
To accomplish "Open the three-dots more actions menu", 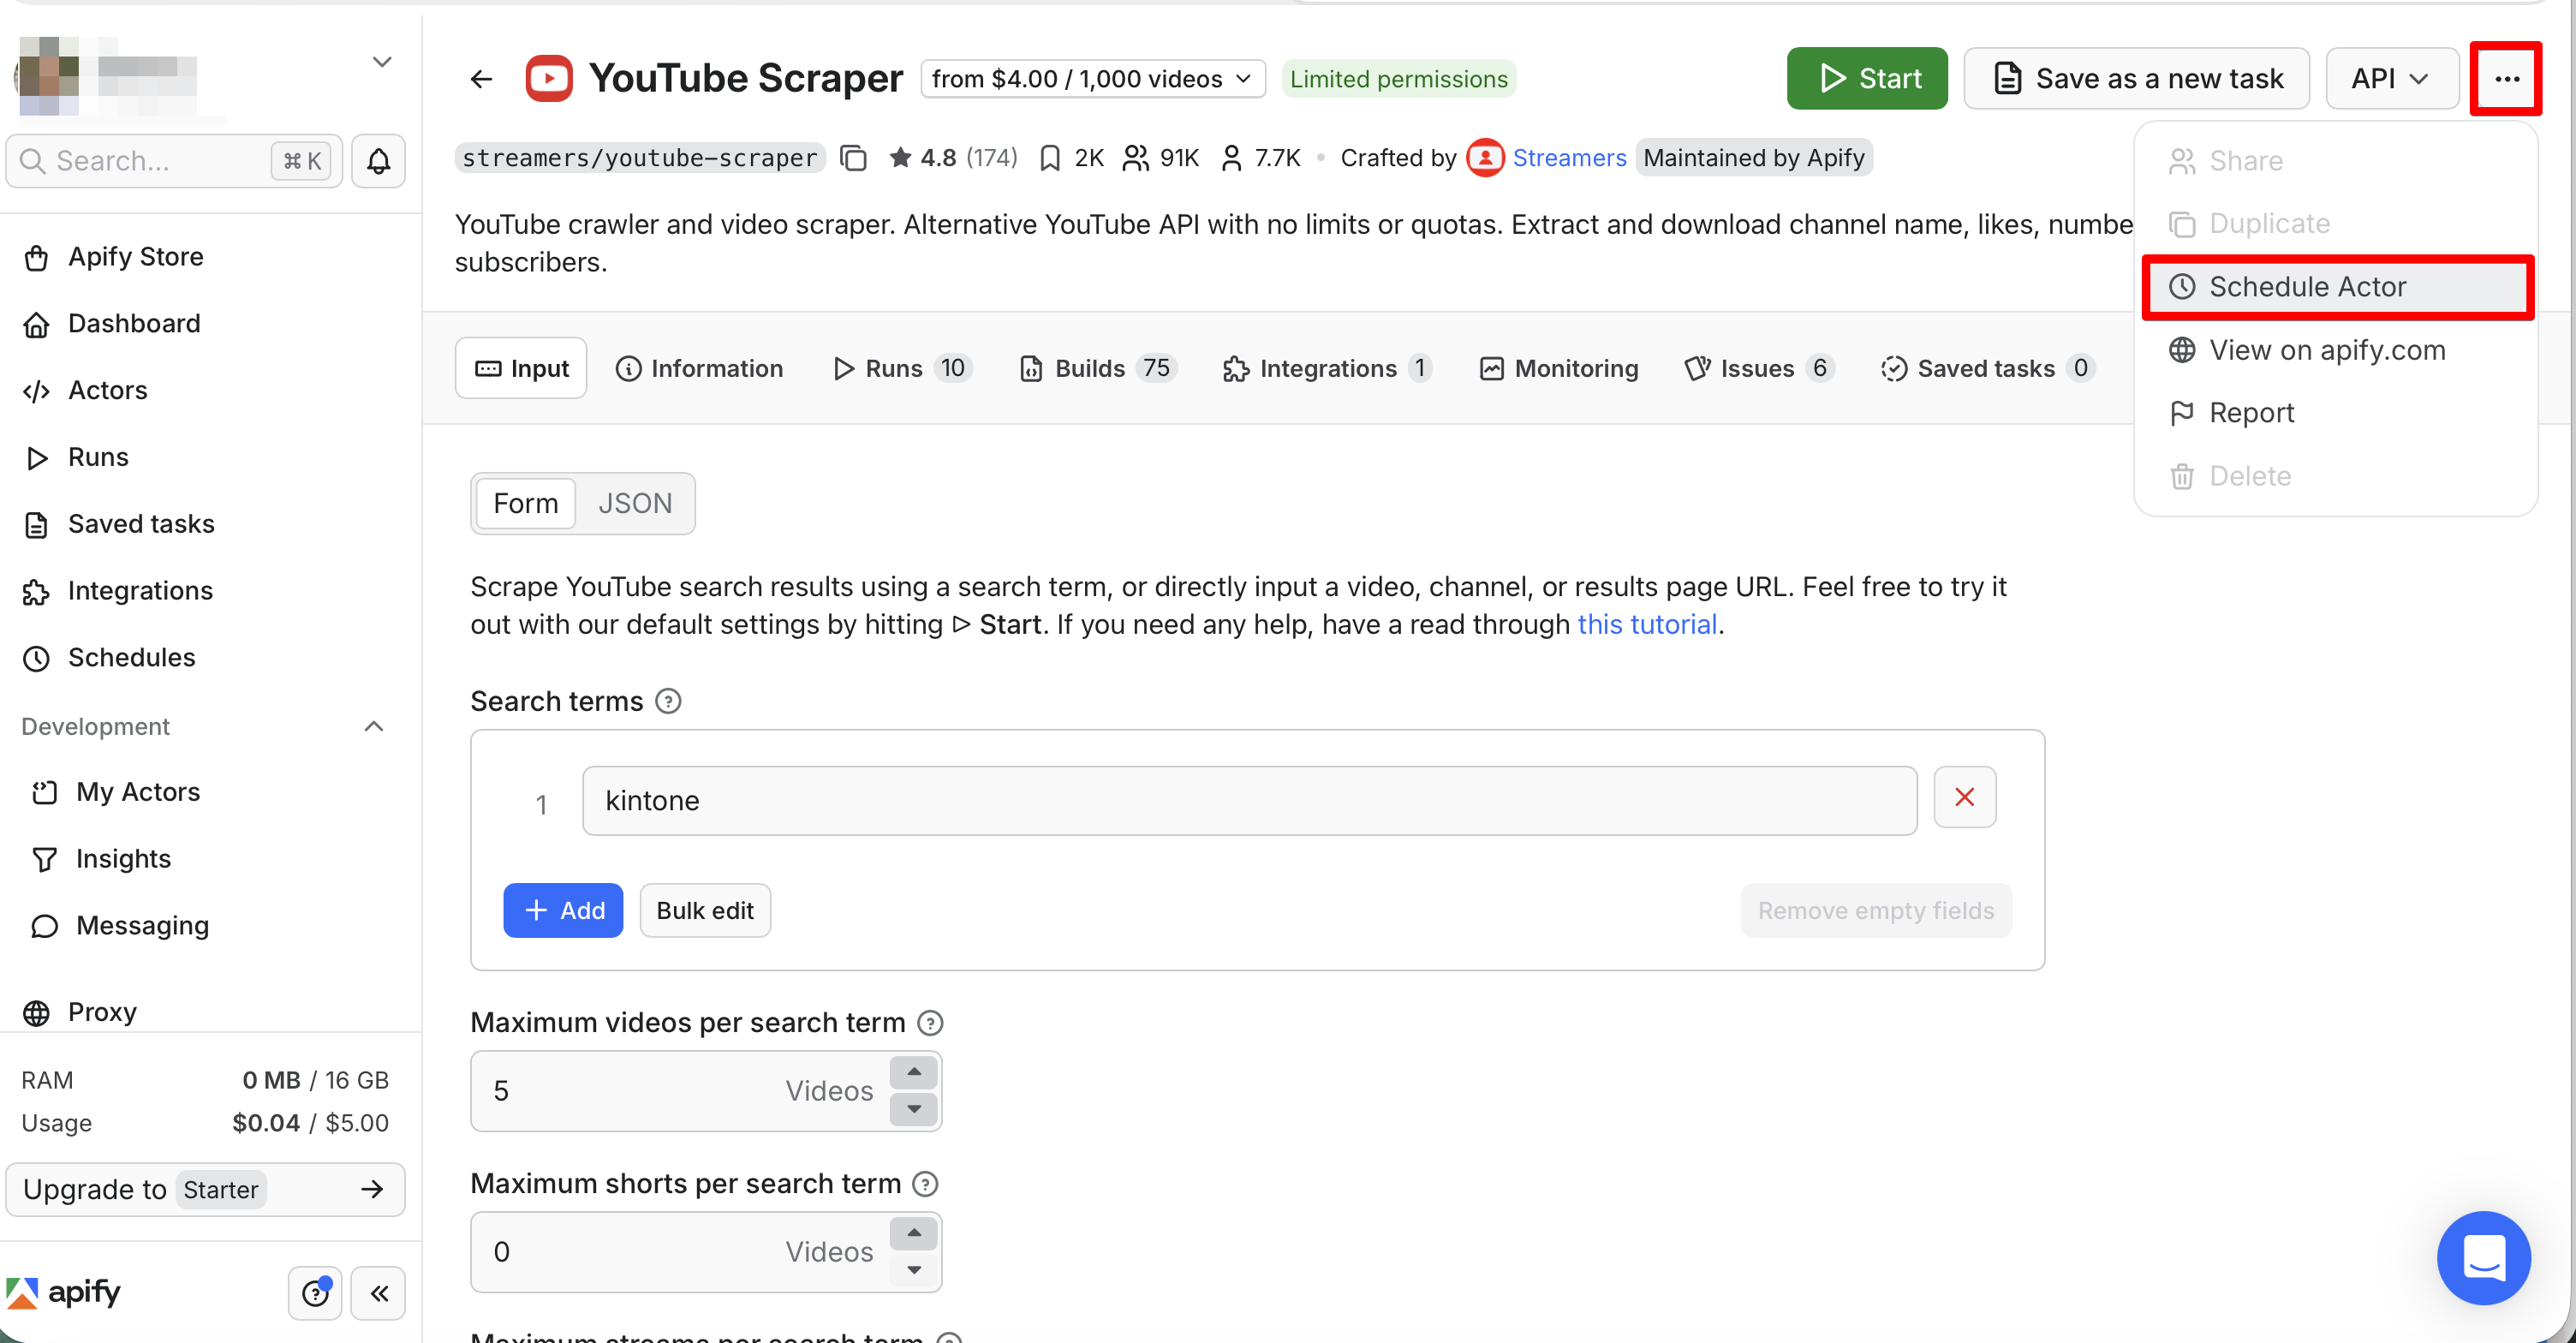I will tap(2506, 78).
